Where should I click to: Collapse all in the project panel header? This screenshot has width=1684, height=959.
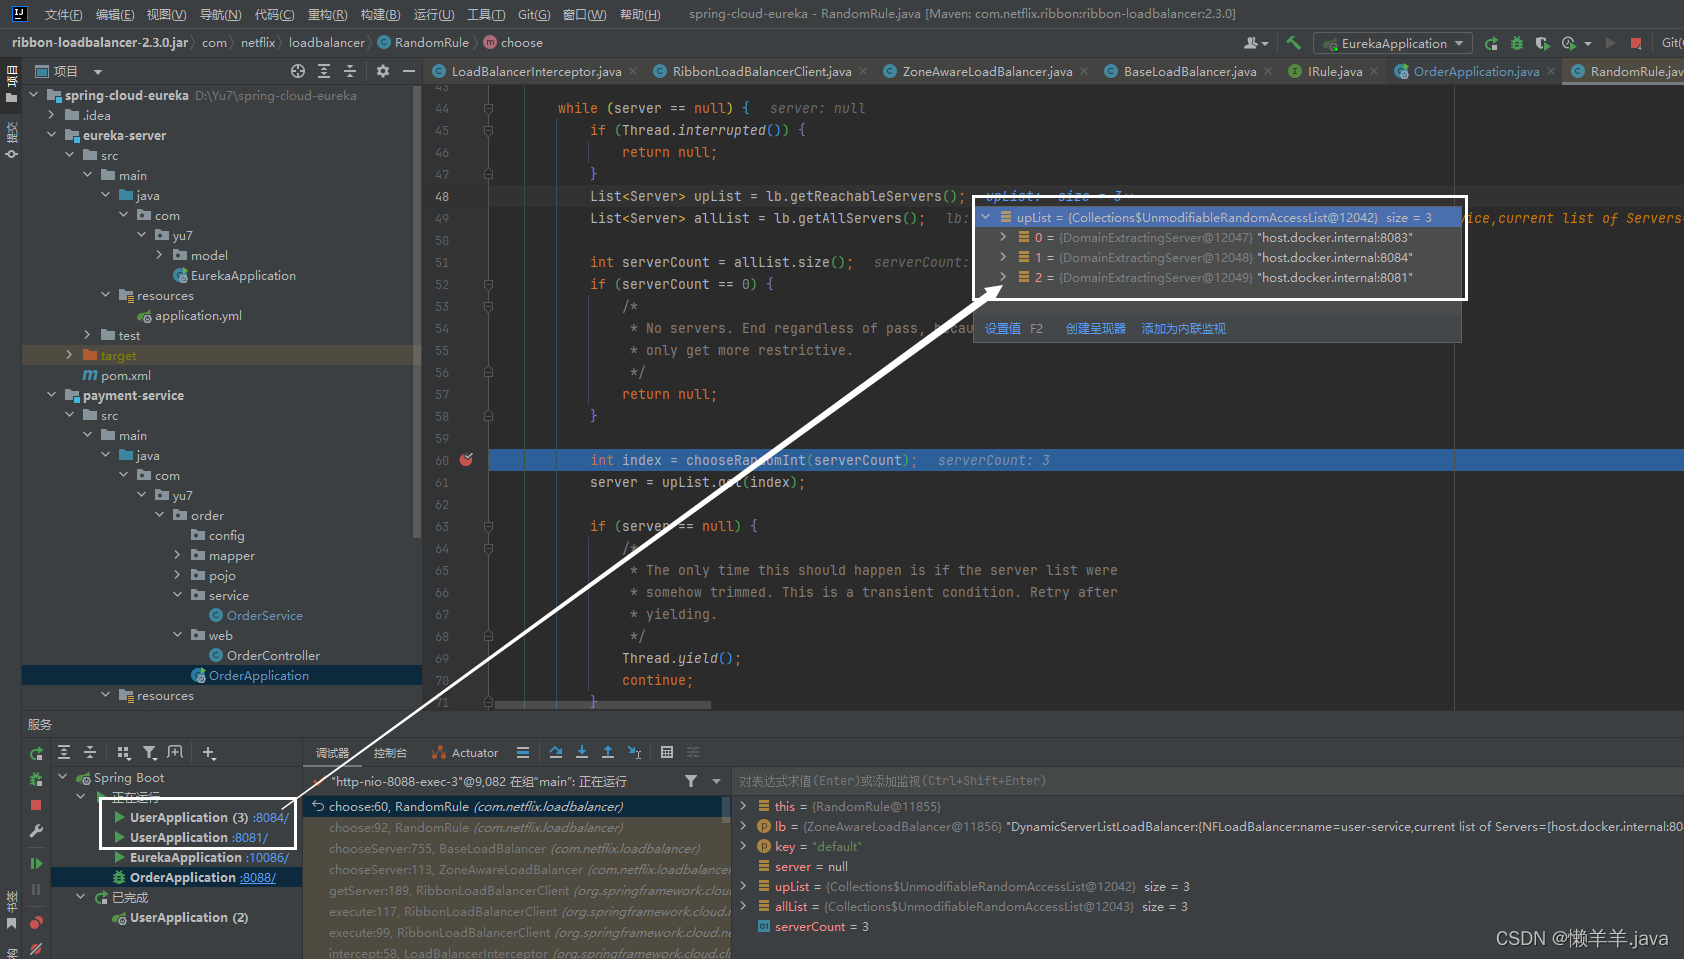tap(350, 71)
